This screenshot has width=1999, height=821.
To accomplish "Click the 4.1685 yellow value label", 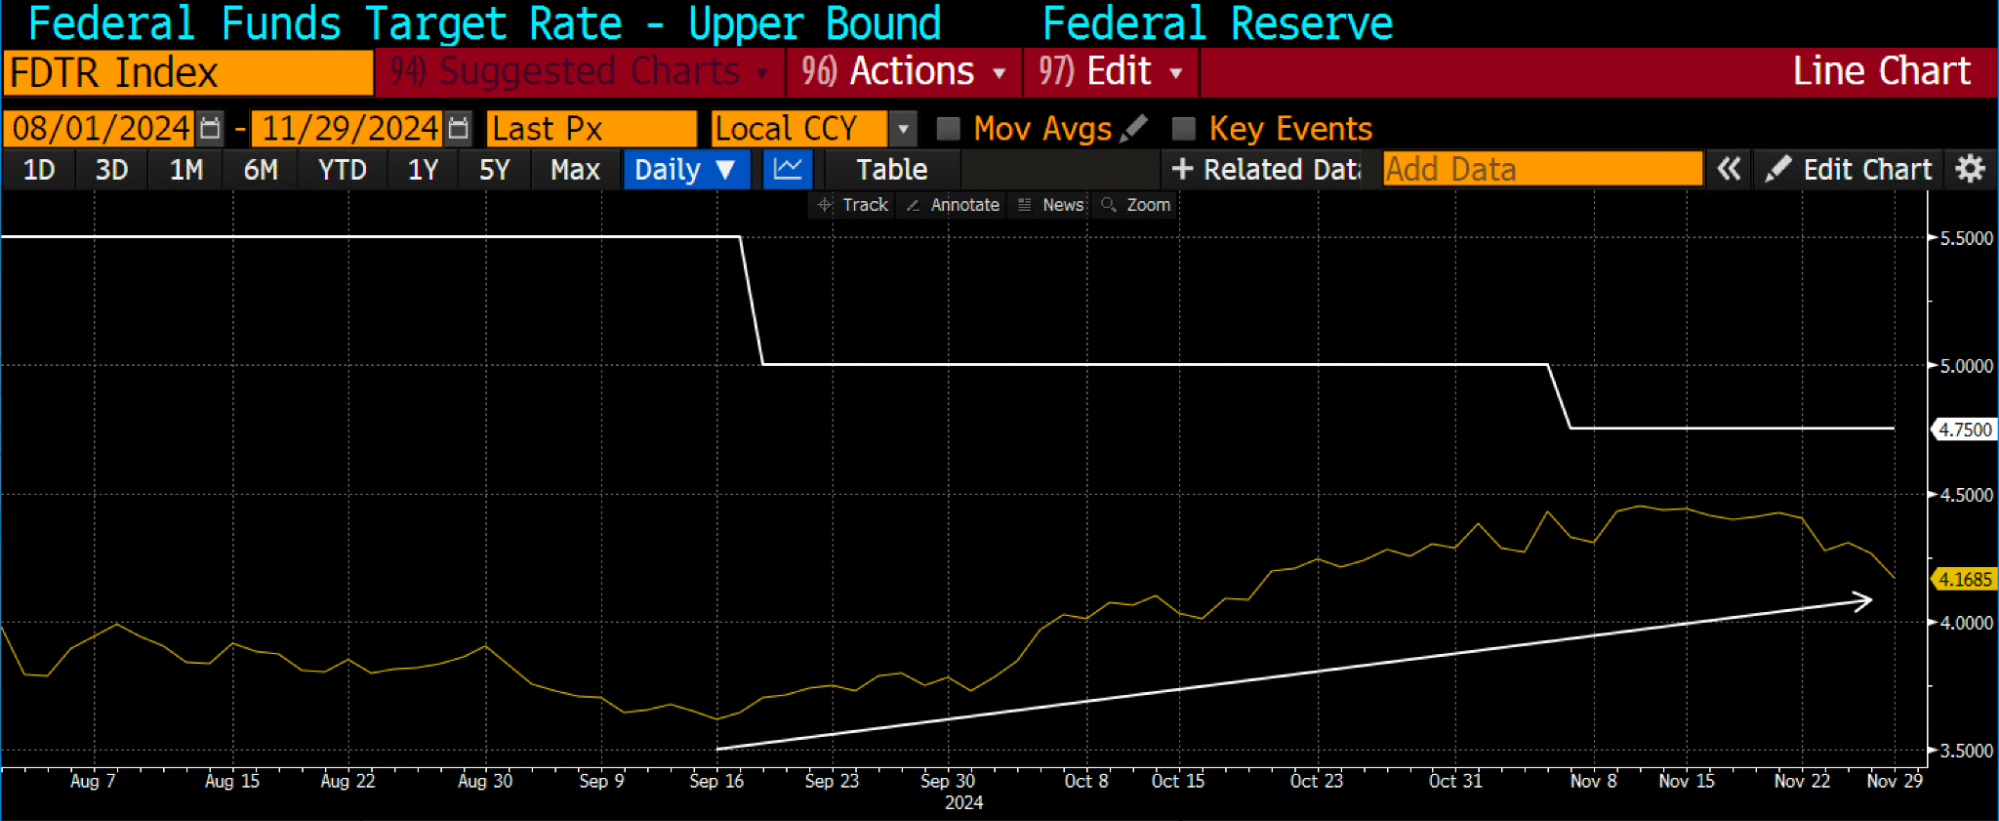I will [x=1964, y=580].
